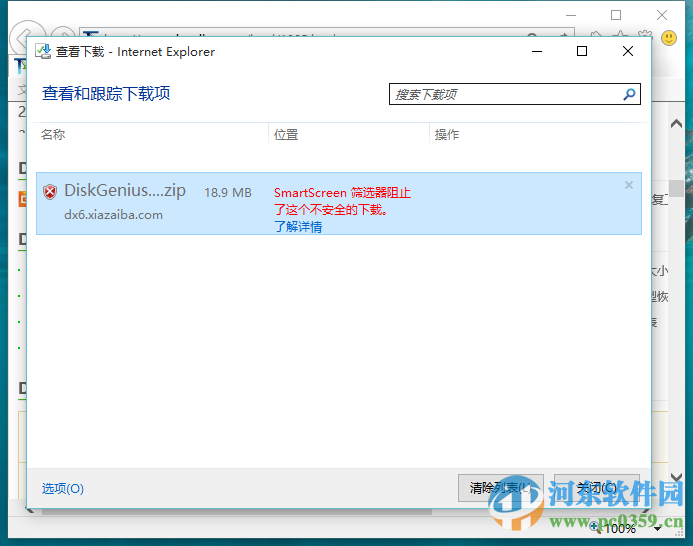Image resolution: width=693 pixels, height=546 pixels.
Task: Click the scroll down arrow on browser page
Action: [676, 477]
